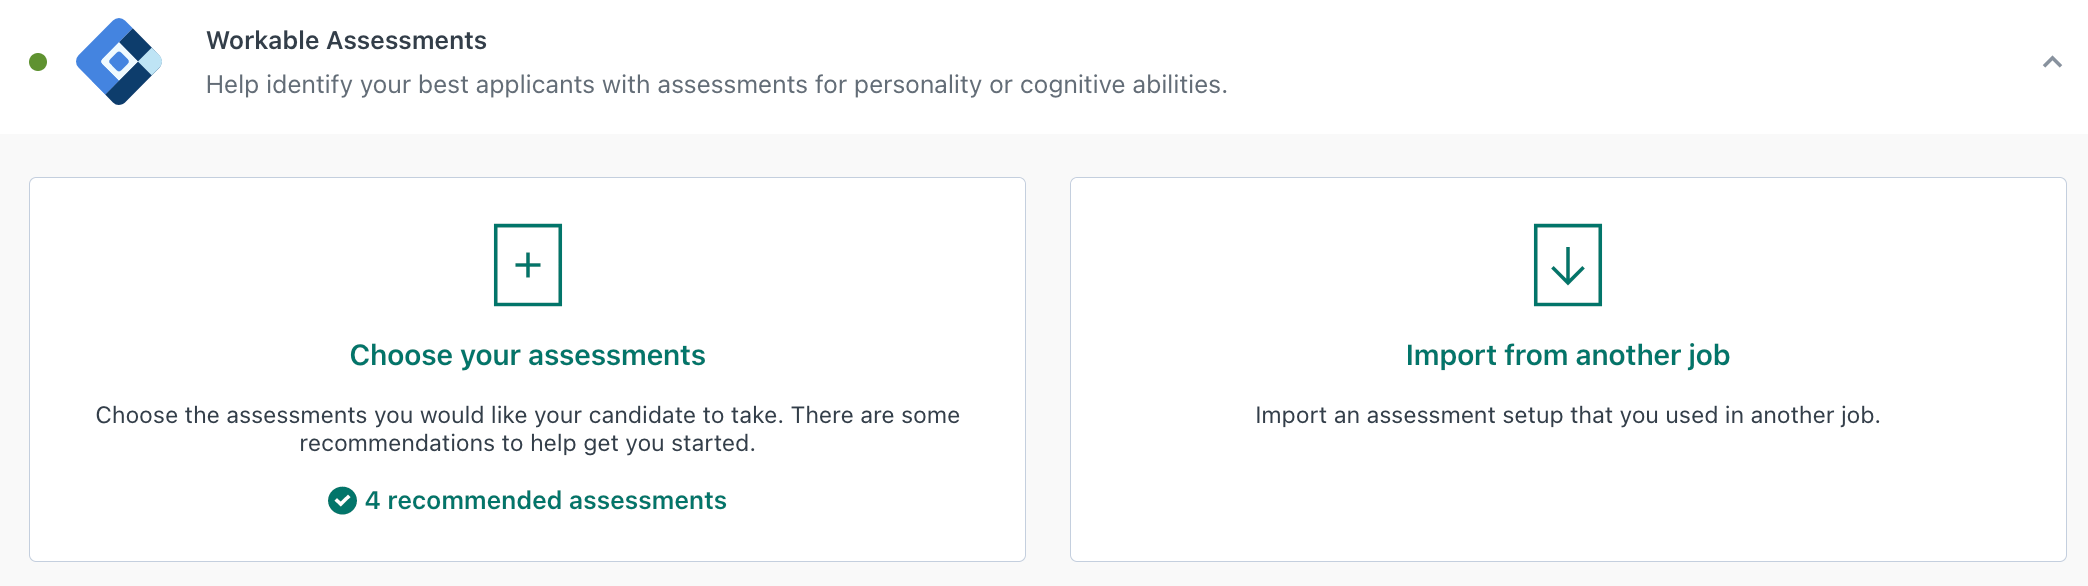The image size is (2088, 586).
Task: Click the import assessment setup description text
Action: (1567, 414)
